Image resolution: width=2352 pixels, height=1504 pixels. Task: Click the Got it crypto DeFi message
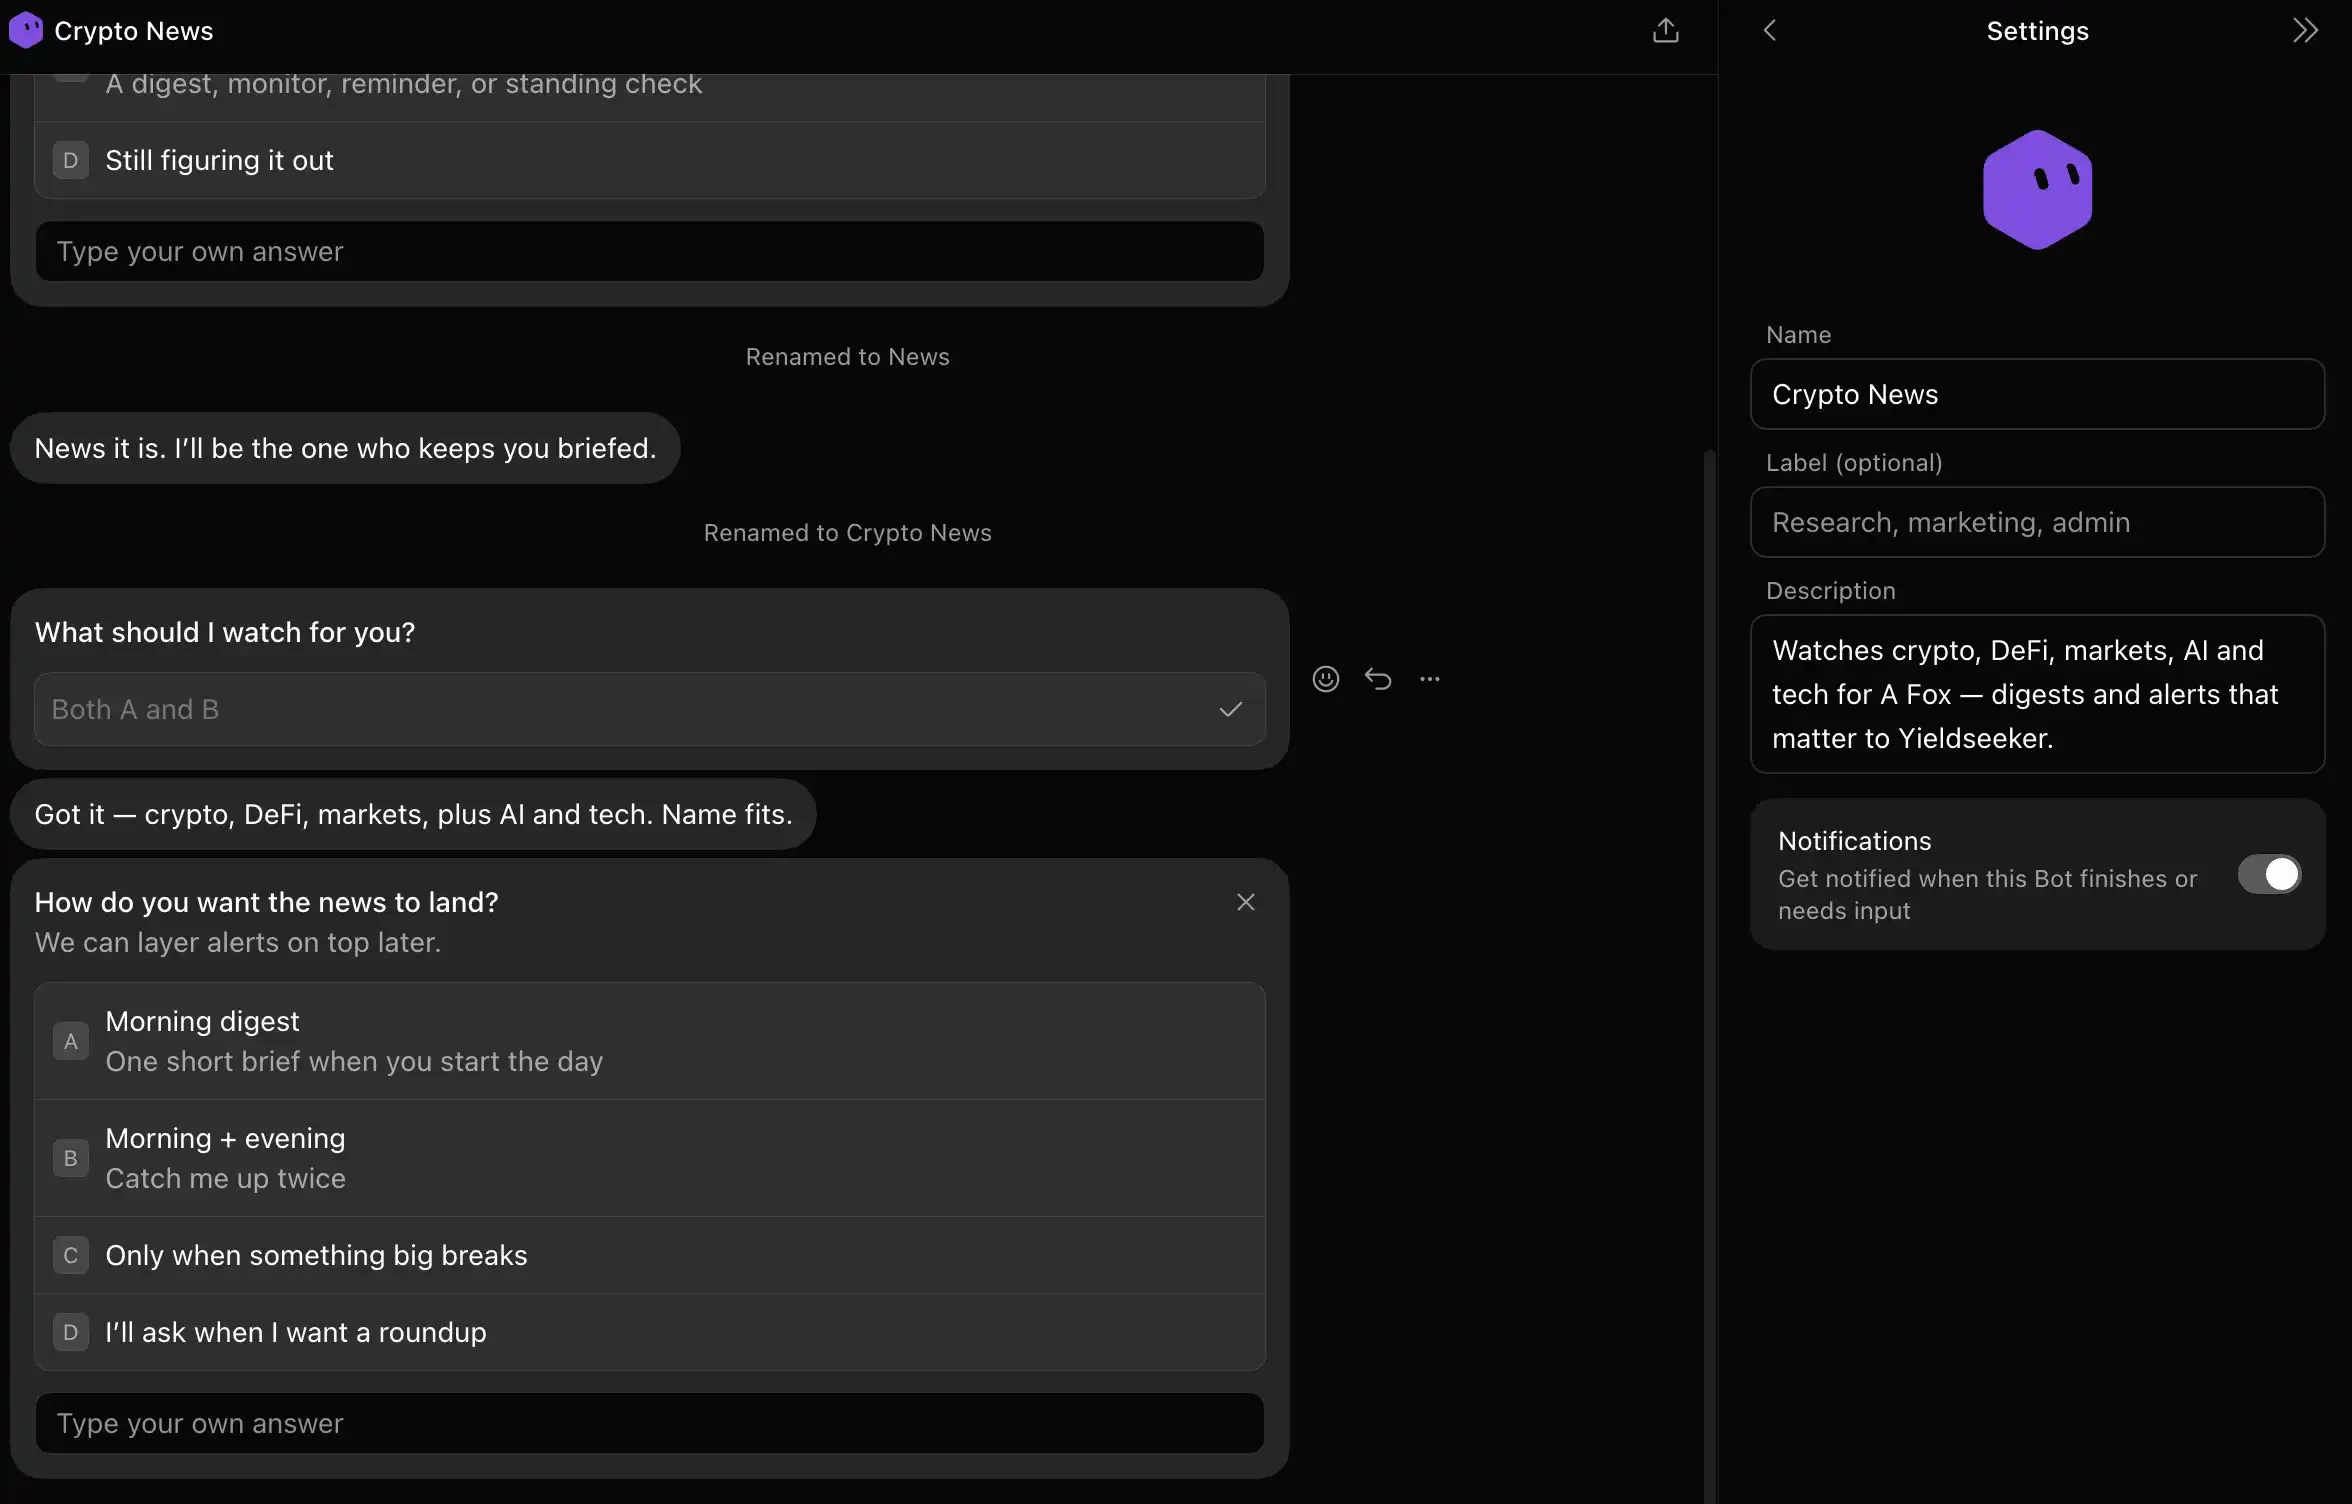pyautogui.click(x=413, y=814)
